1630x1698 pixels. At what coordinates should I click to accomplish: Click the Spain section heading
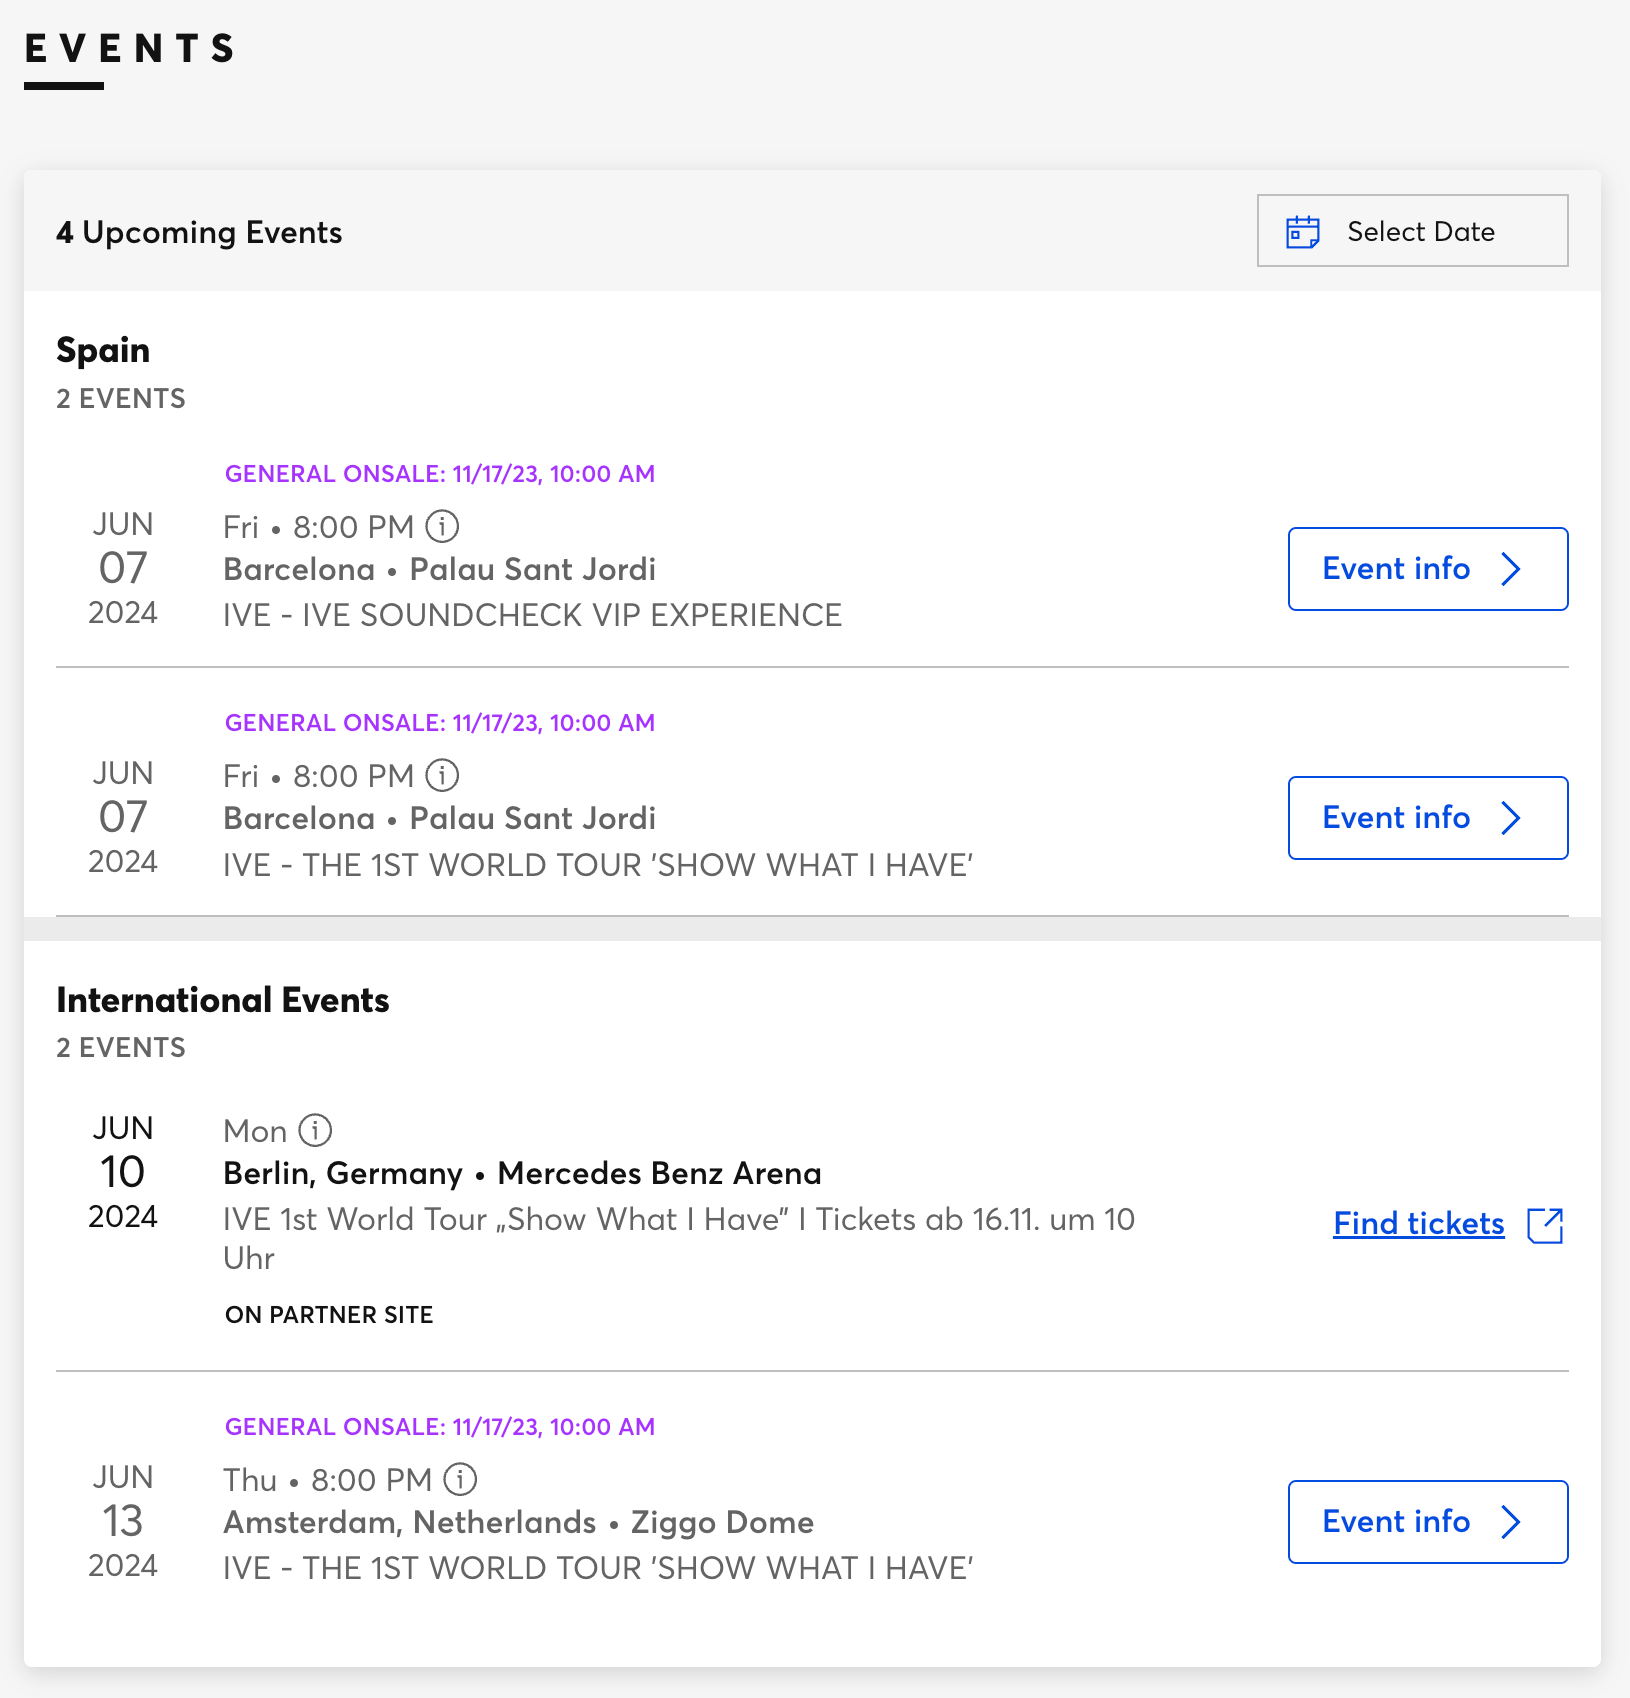(103, 350)
